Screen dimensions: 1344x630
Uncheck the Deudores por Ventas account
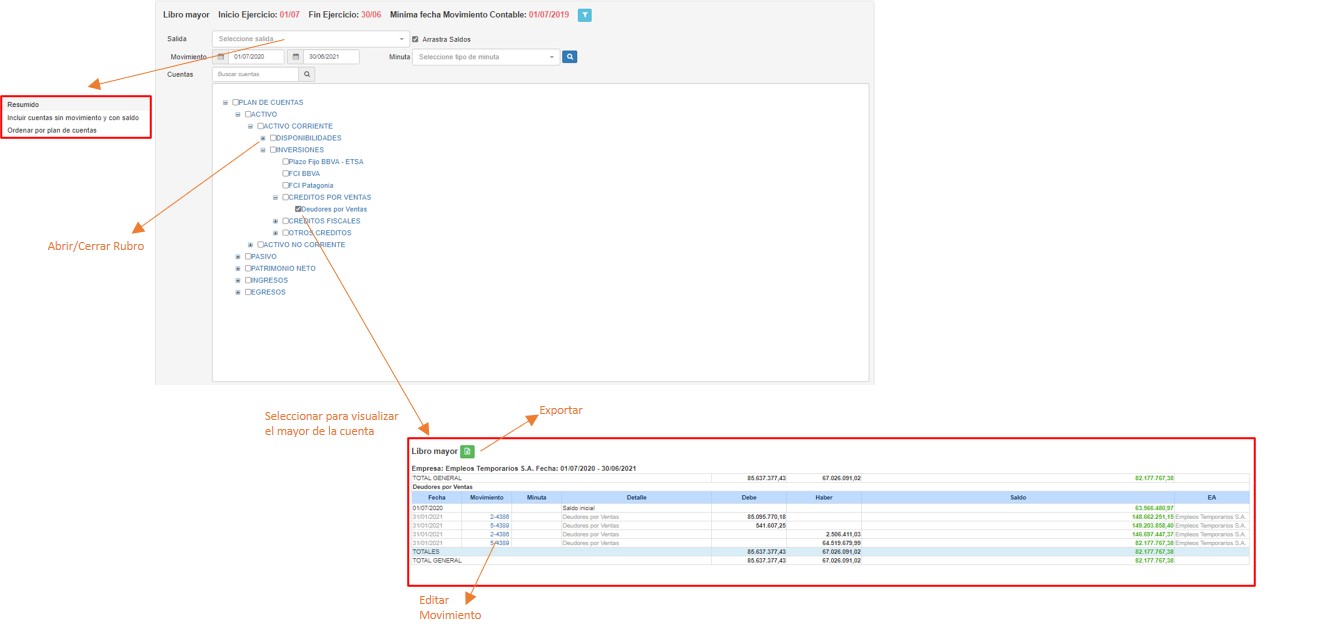(298, 209)
